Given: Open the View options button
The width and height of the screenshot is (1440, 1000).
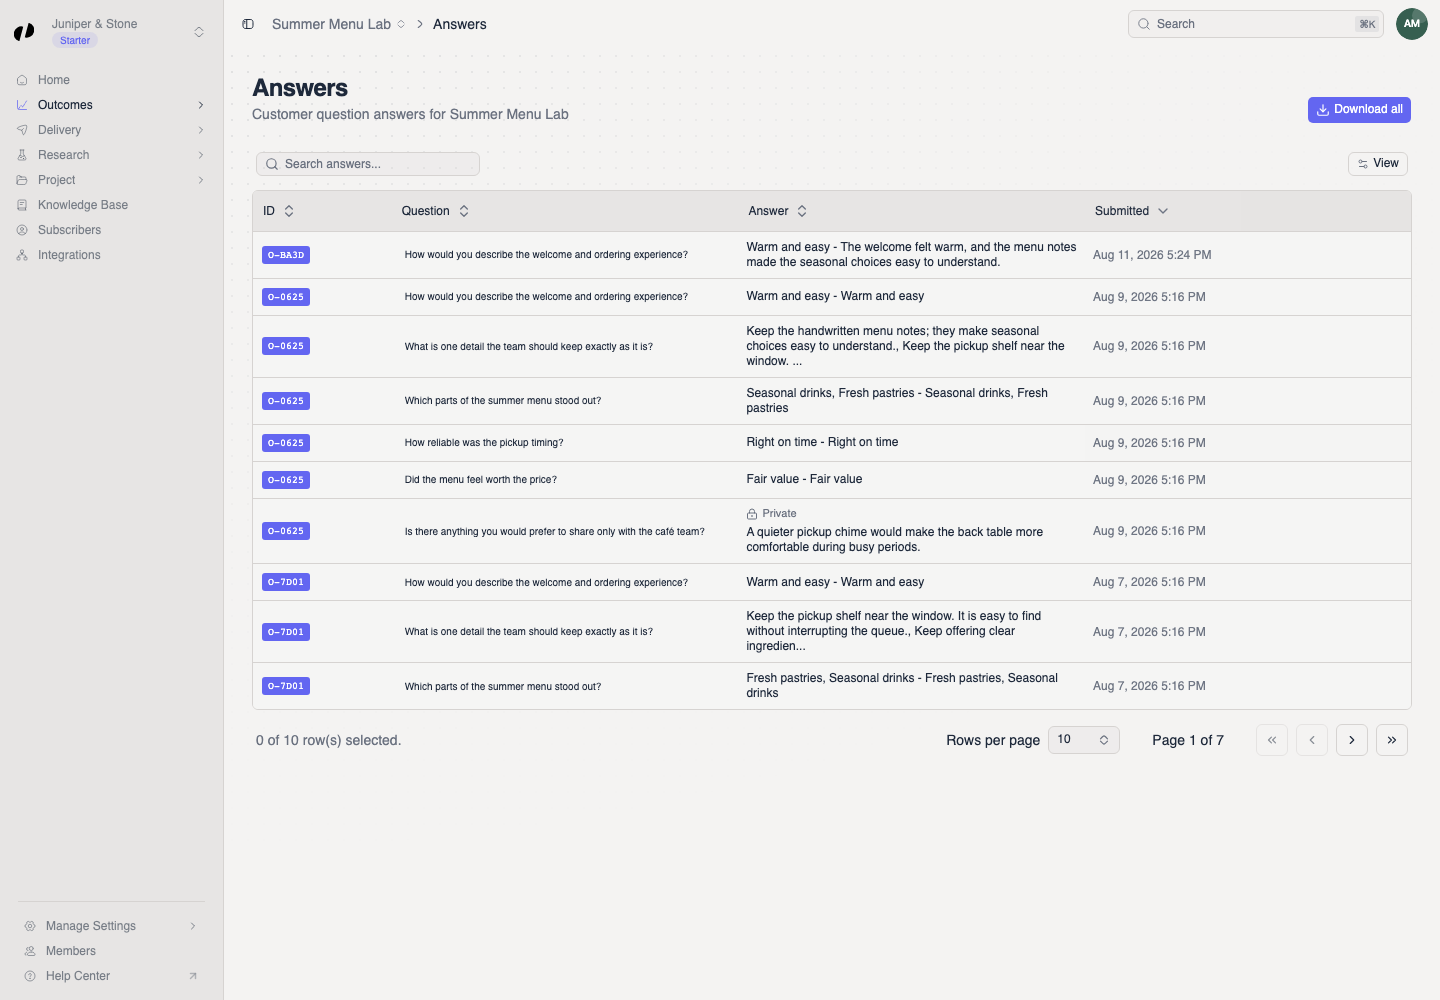Looking at the screenshot, I should pyautogui.click(x=1378, y=164).
